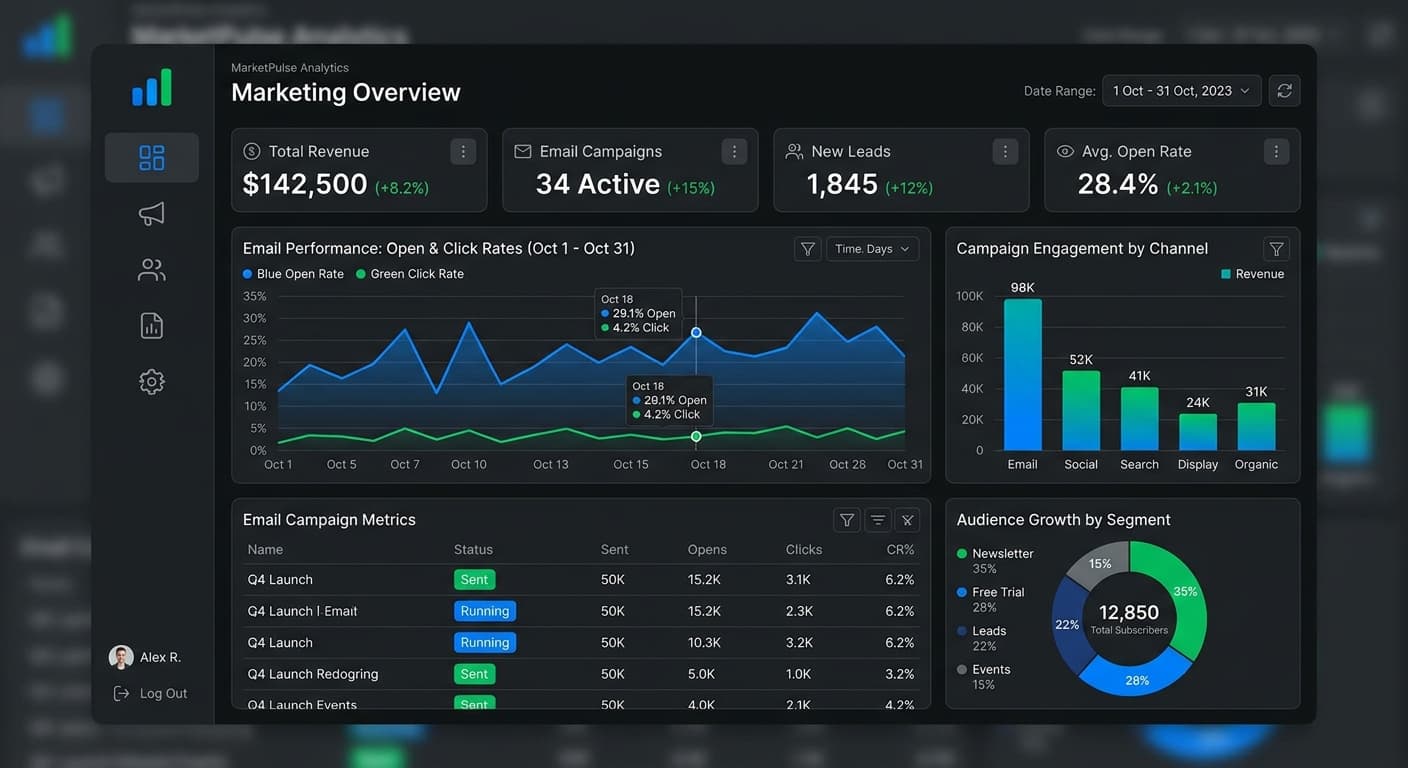
Task: Toggle the Blue Open Rate legend
Action: coord(293,273)
